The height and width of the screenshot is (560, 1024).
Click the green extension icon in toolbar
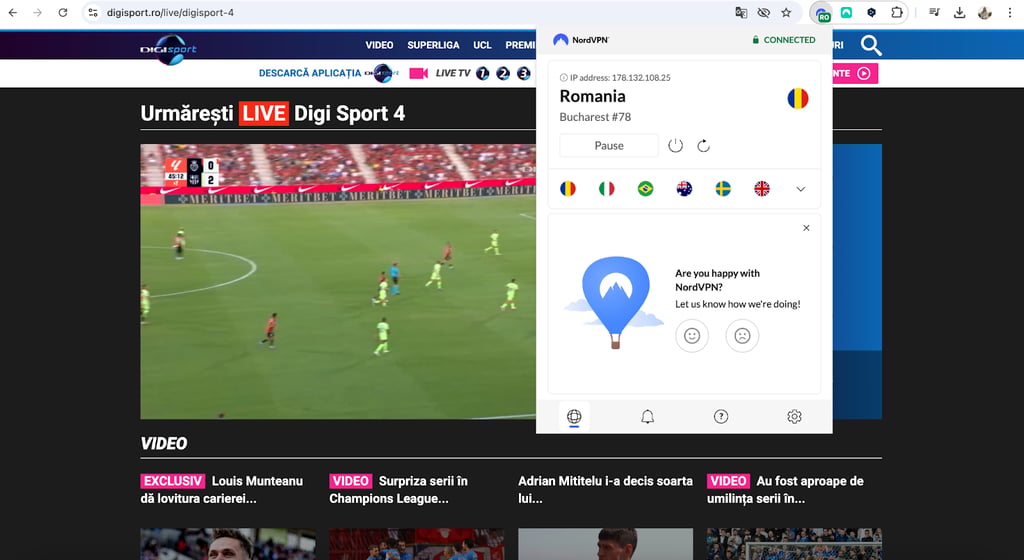(x=846, y=12)
